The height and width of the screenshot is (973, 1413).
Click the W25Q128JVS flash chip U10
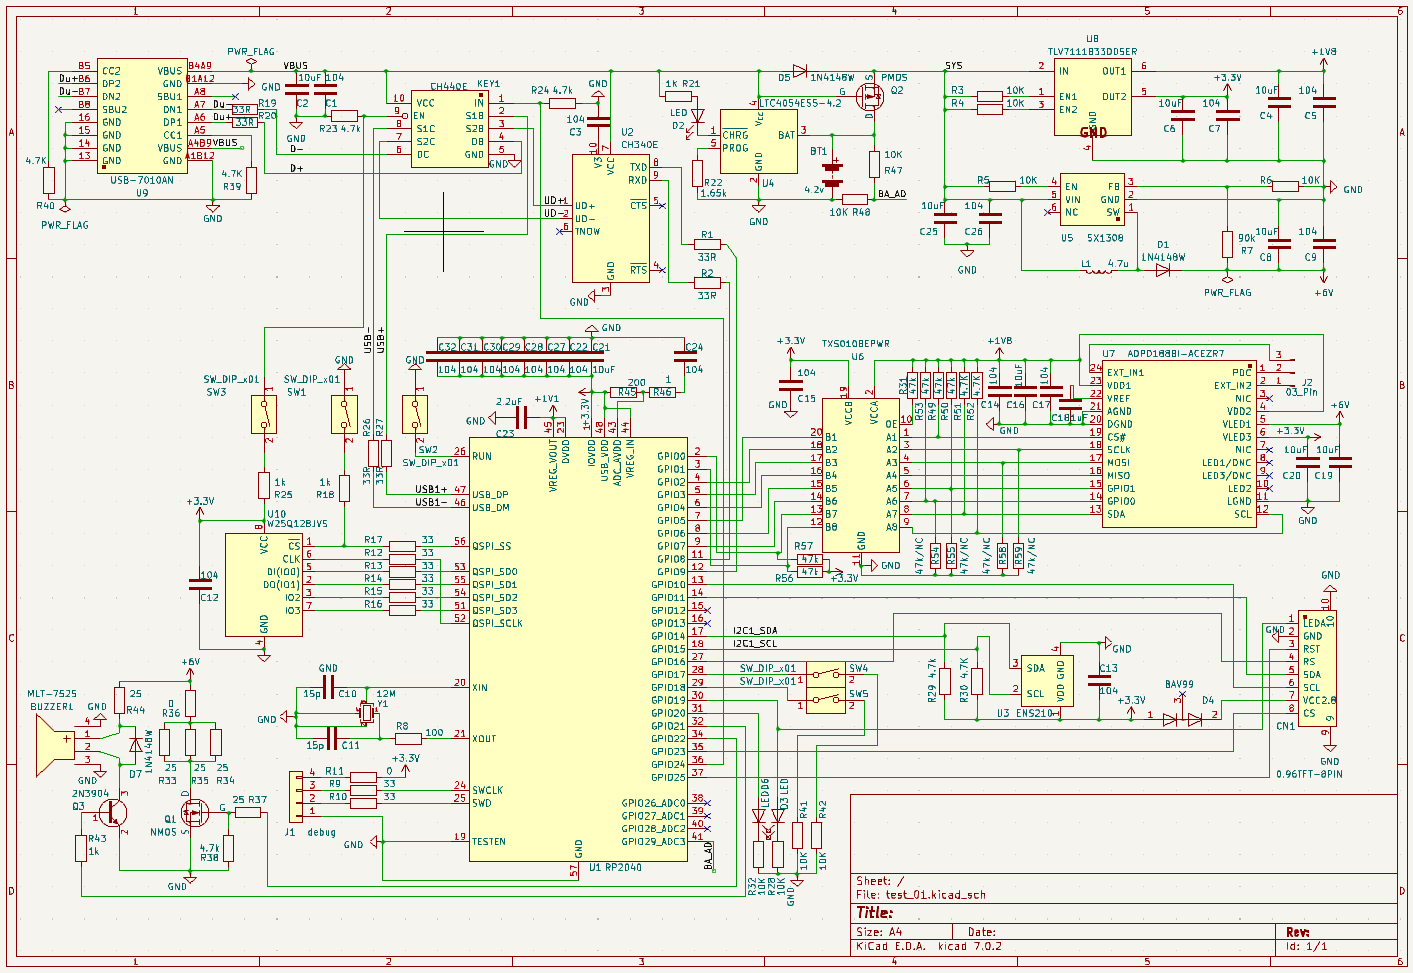[264, 585]
